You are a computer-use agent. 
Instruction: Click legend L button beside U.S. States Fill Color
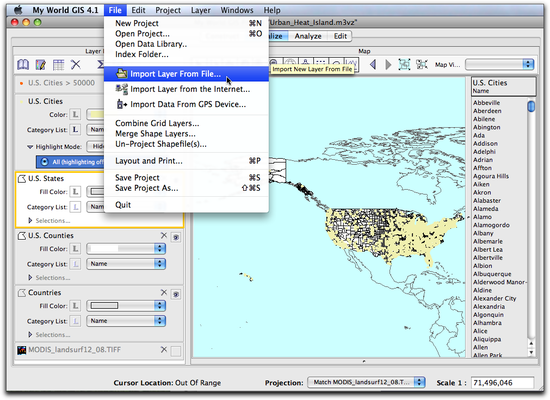point(75,192)
